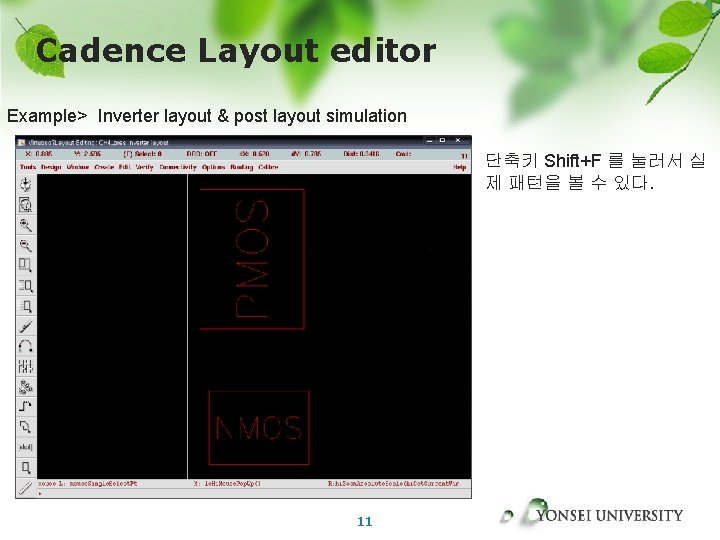The width and height of the screenshot is (720, 540).
Task: Open the Tools menu
Action: pyautogui.click(x=28, y=167)
